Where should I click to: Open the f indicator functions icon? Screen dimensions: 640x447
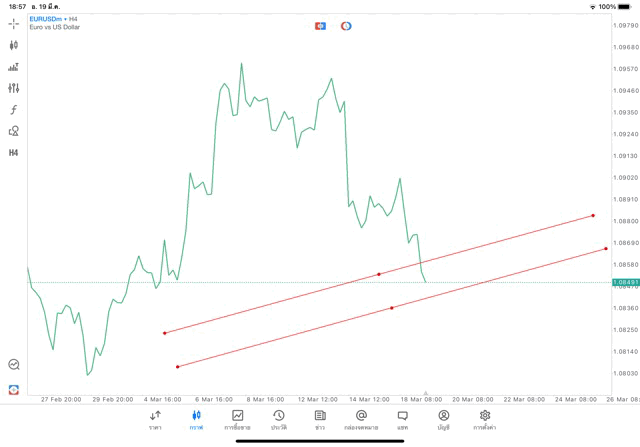pyautogui.click(x=14, y=110)
